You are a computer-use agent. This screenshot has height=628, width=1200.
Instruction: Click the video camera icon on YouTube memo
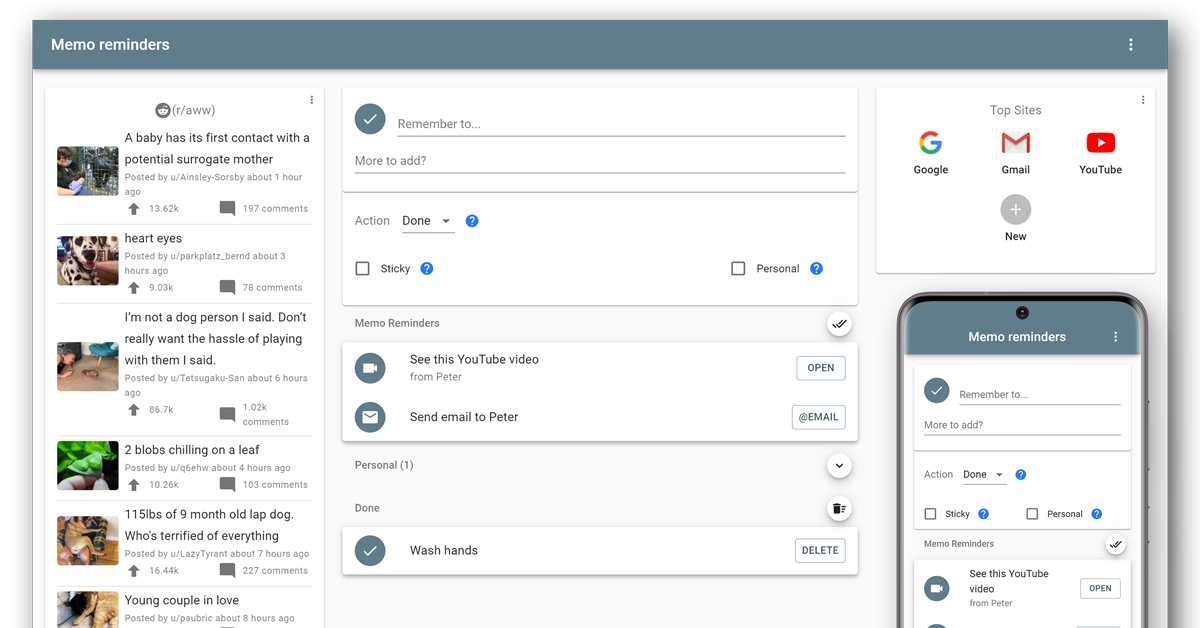370,368
